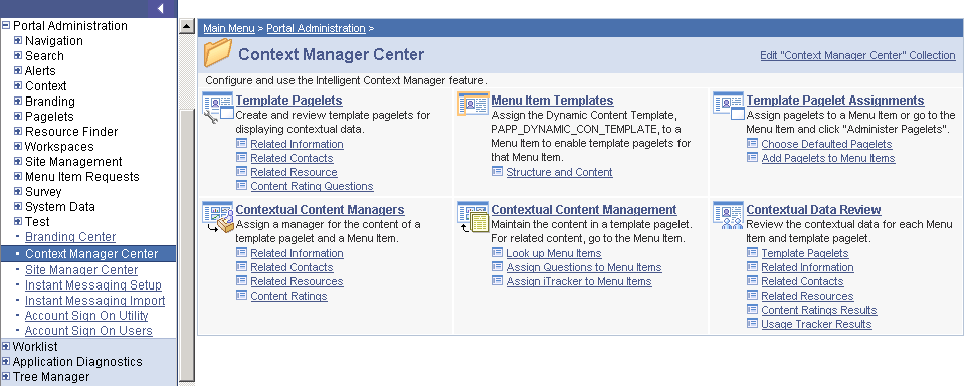Click Edit "Context Manager Center" Collection link
The height and width of the screenshot is (386, 970).
tap(857, 55)
